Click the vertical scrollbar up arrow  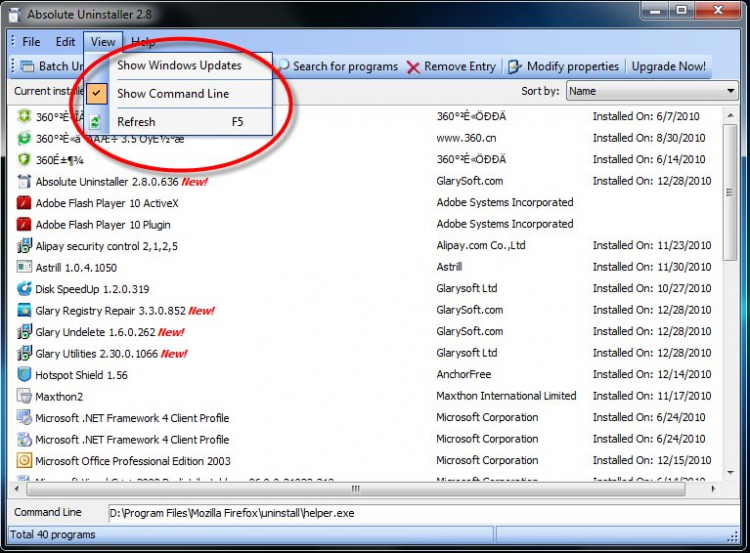(730, 115)
